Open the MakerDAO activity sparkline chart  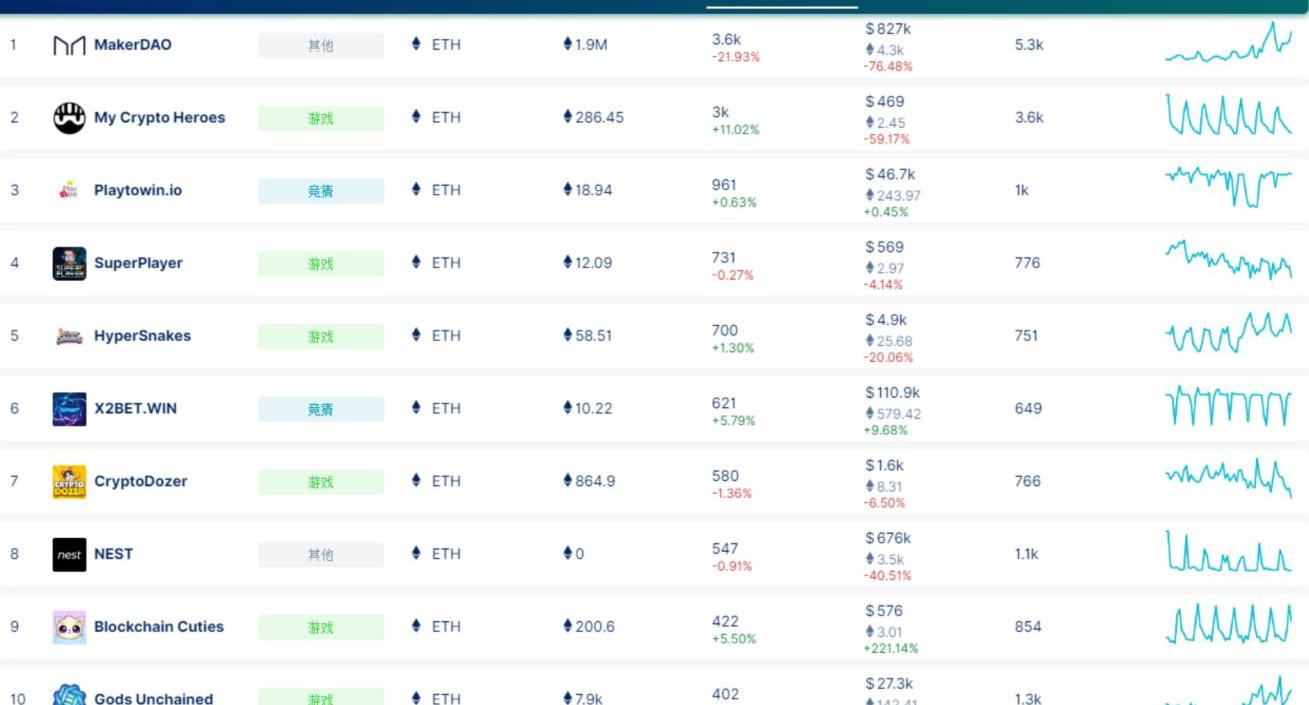click(1229, 43)
